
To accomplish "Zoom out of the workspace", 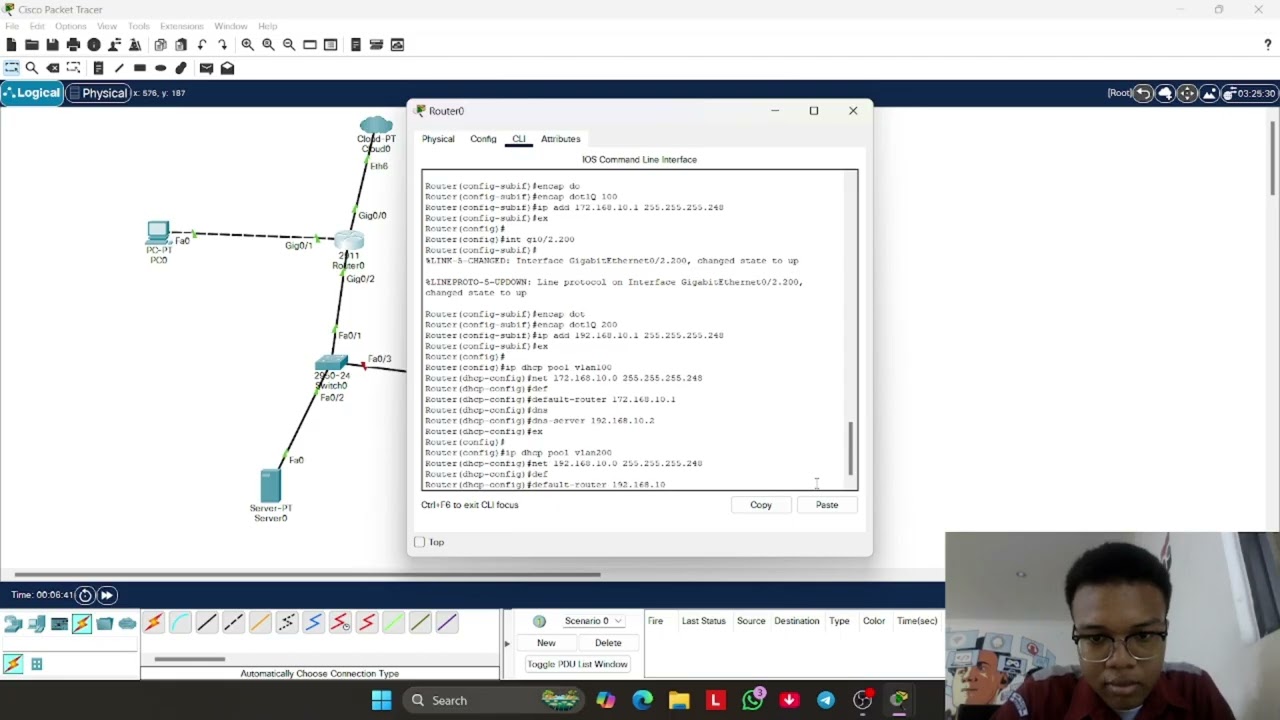I will pyautogui.click(x=289, y=45).
